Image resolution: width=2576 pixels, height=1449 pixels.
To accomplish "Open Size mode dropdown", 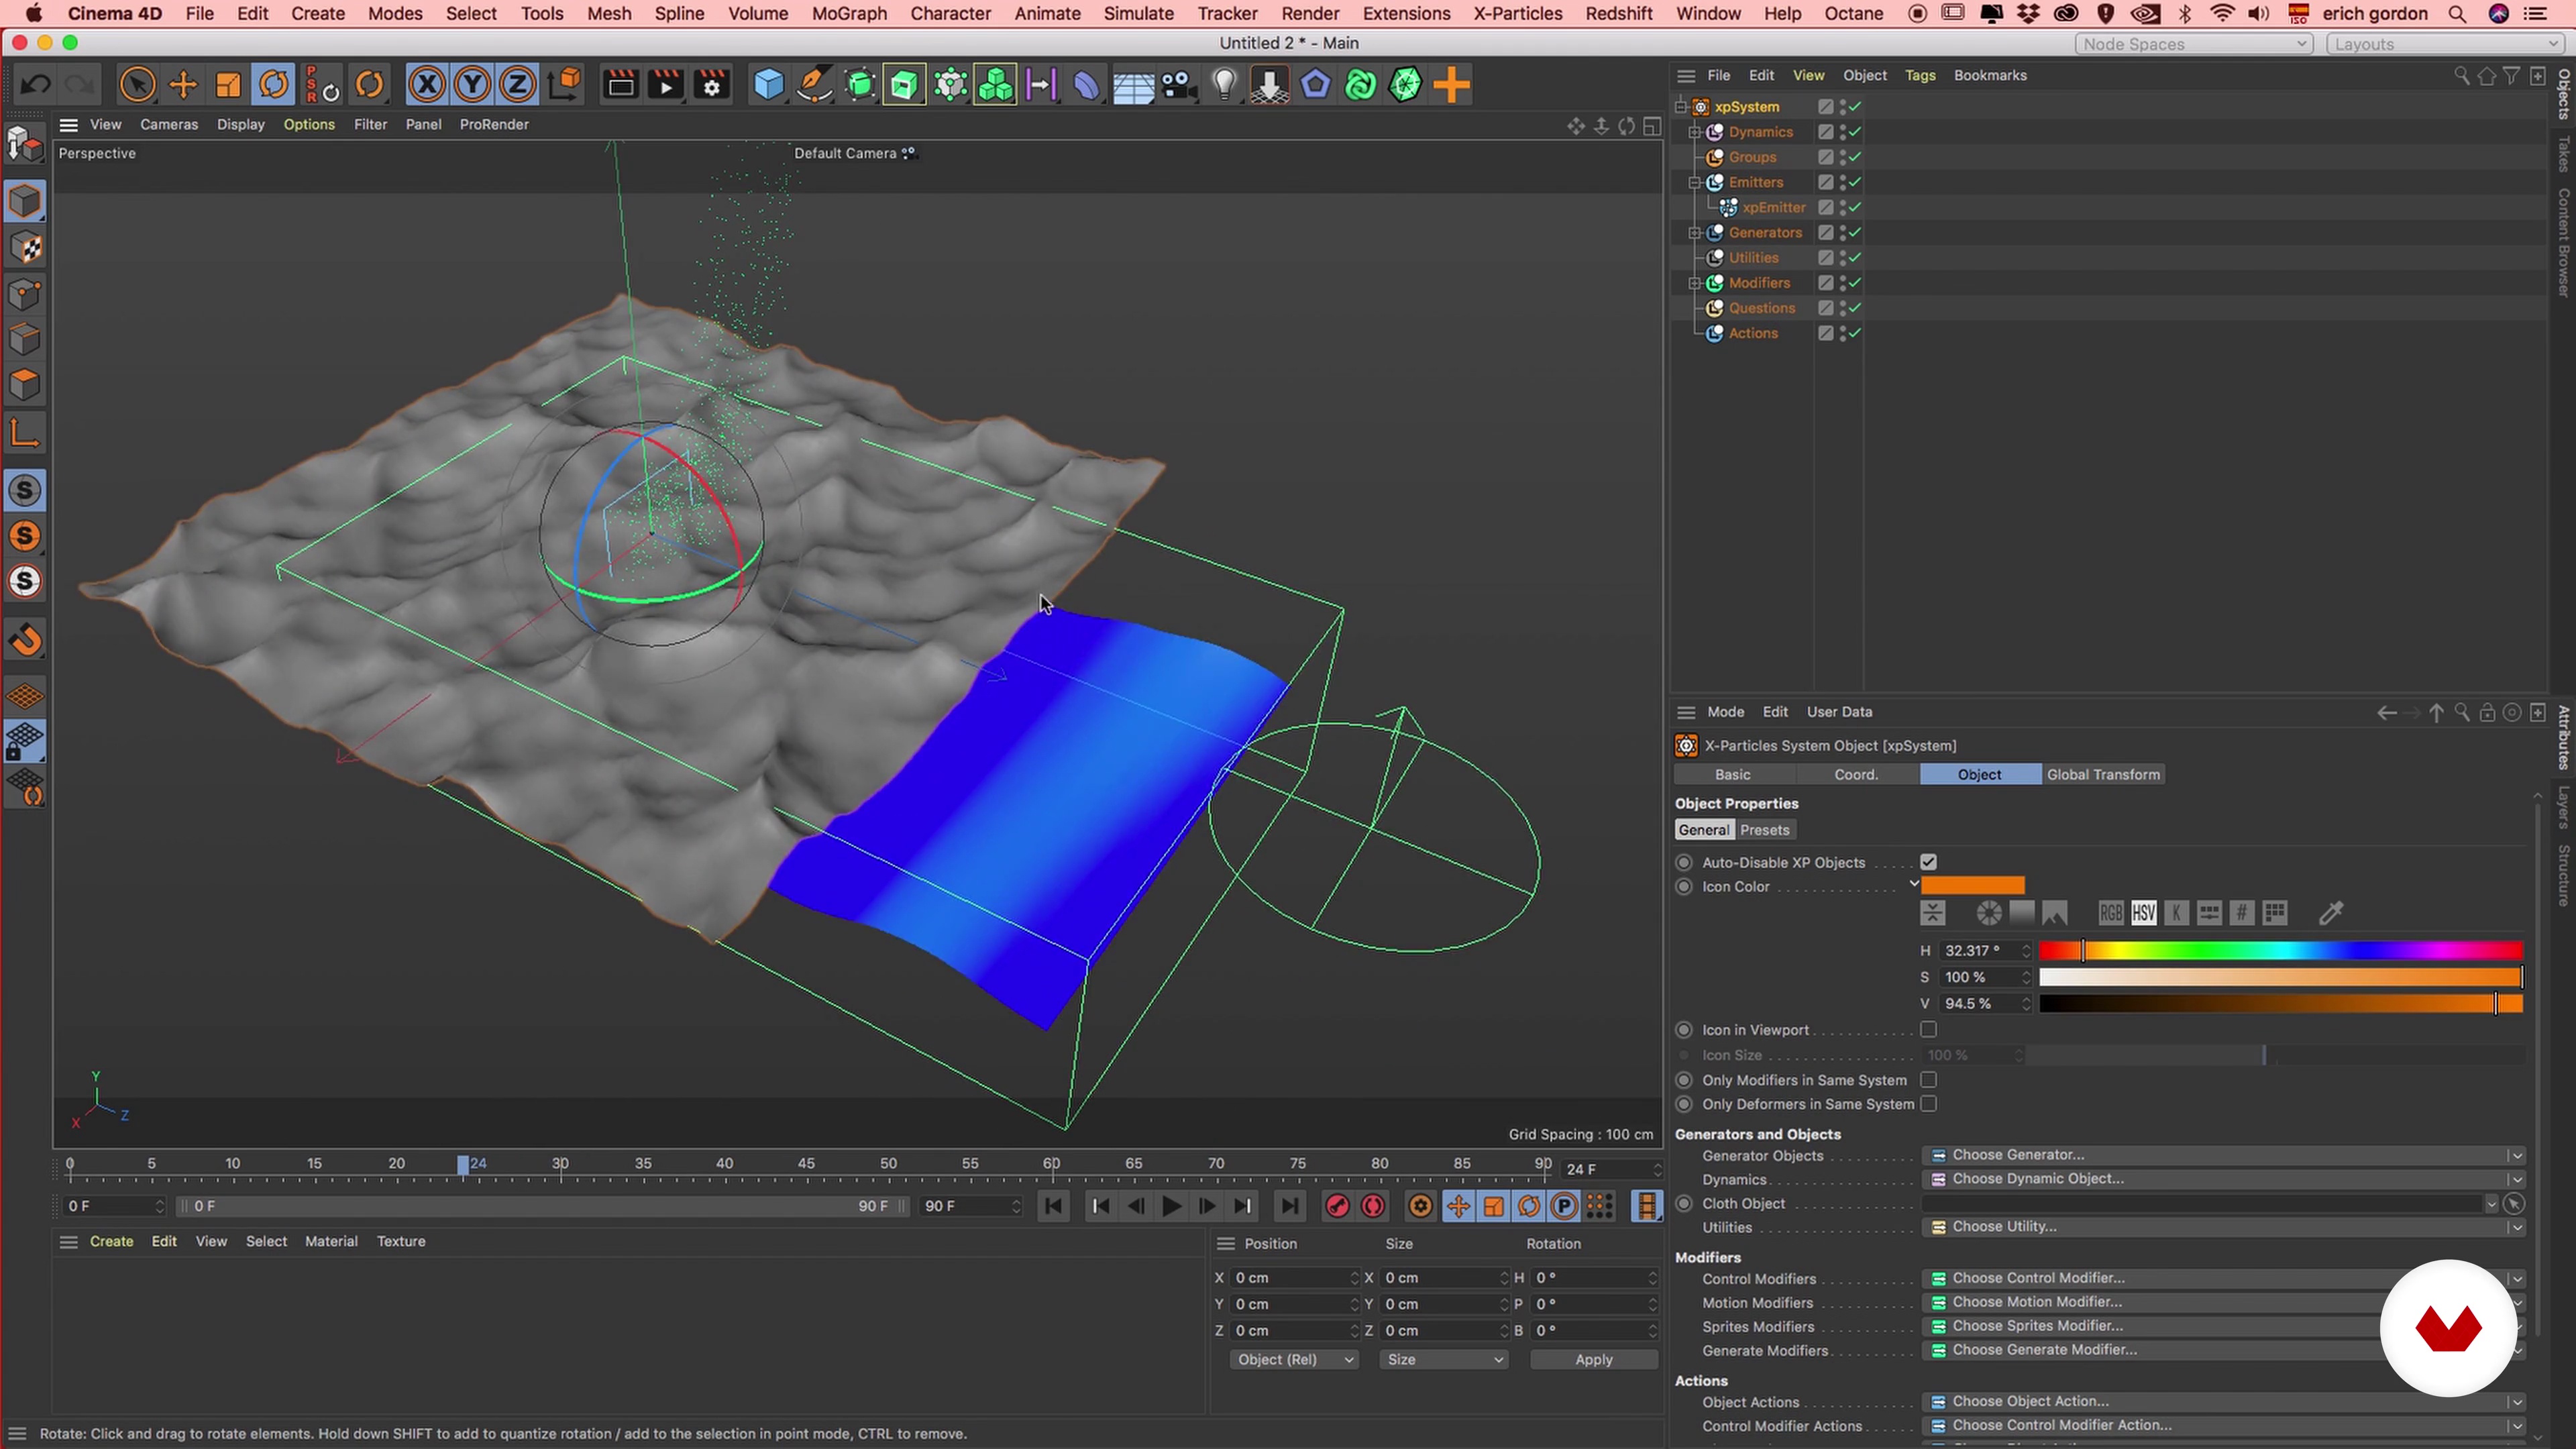I will point(1443,1359).
